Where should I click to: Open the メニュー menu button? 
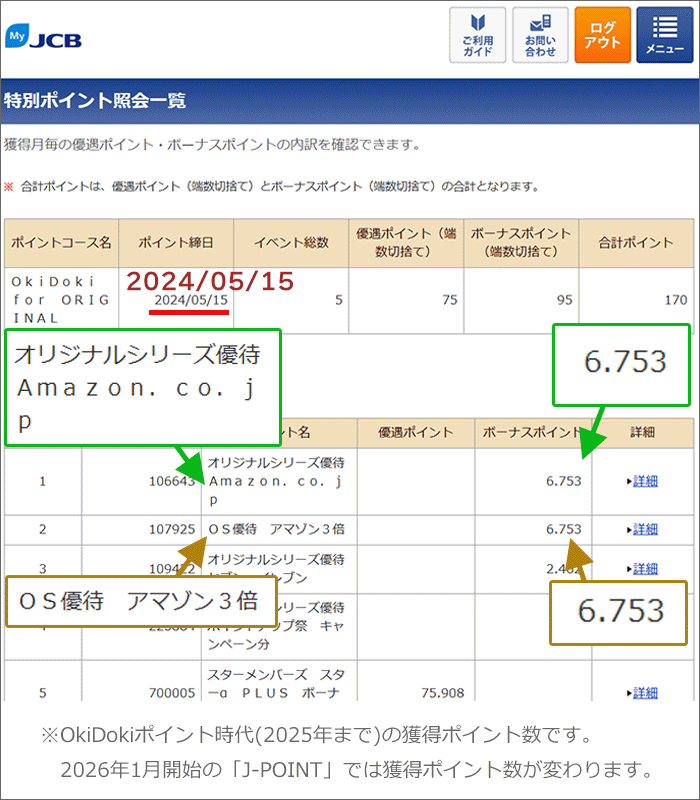point(665,35)
